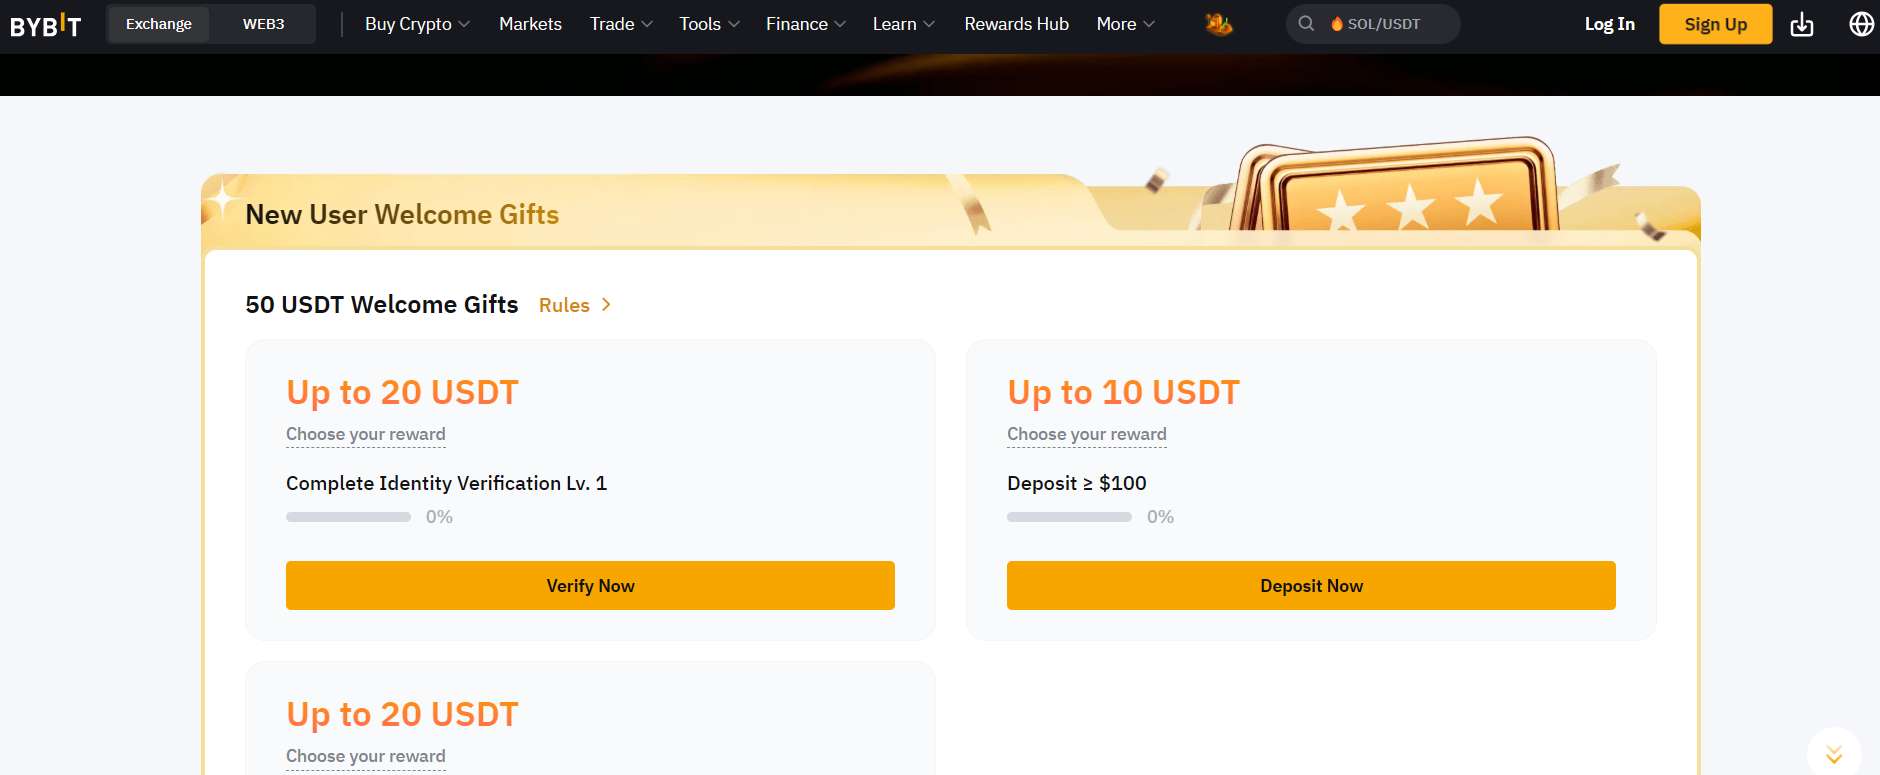Image resolution: width=1880 pixels, height=775 pixels.
Task: Click the Deposit ≥ $100 task text
Action: tap(1077, 483)
